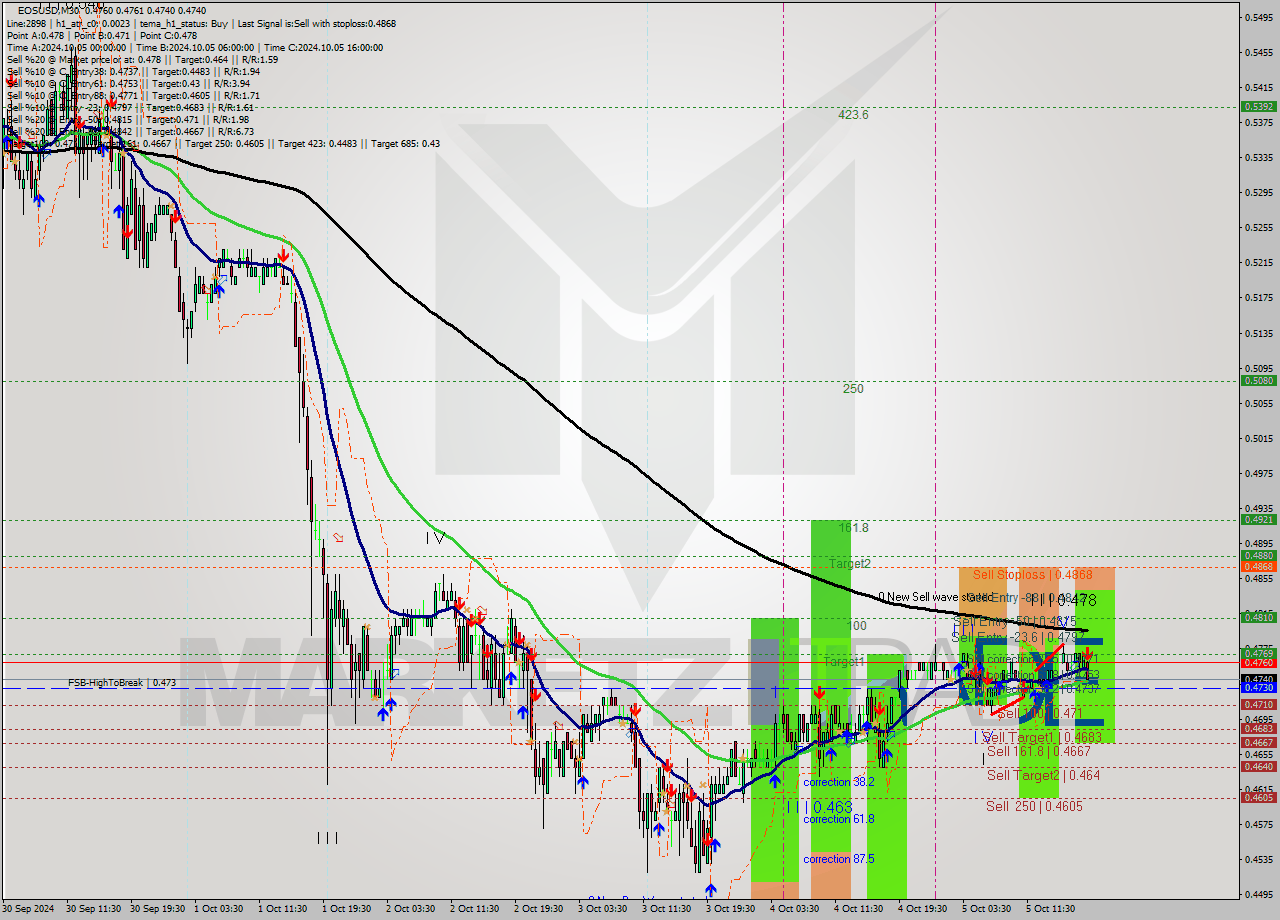
Task: Click the green 0.4880 price tag
Action: tap(1258, 555)
